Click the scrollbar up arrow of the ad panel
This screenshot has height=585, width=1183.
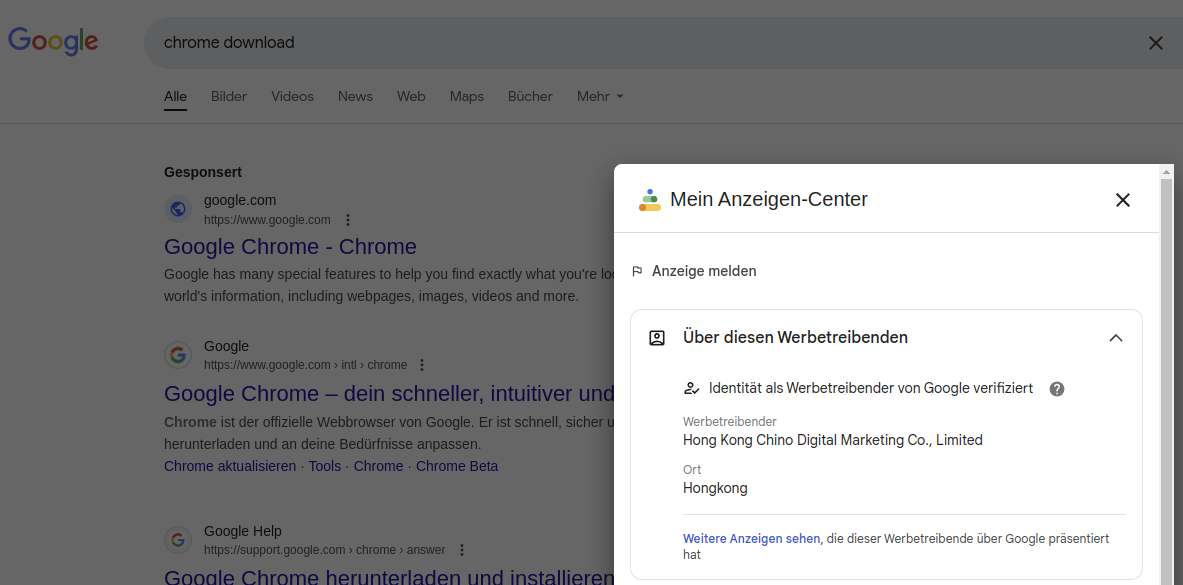[x=1167, y=172]
